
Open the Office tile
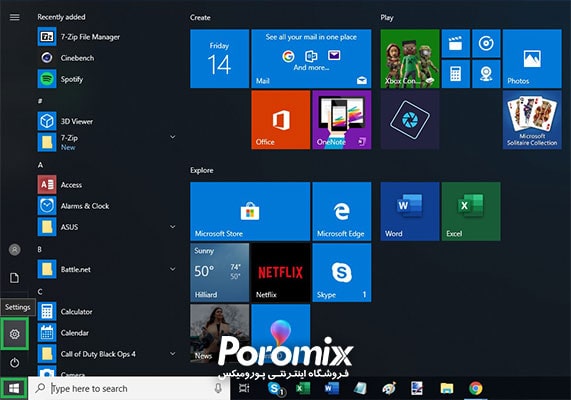pyautogui.click(x=281, y=120)
